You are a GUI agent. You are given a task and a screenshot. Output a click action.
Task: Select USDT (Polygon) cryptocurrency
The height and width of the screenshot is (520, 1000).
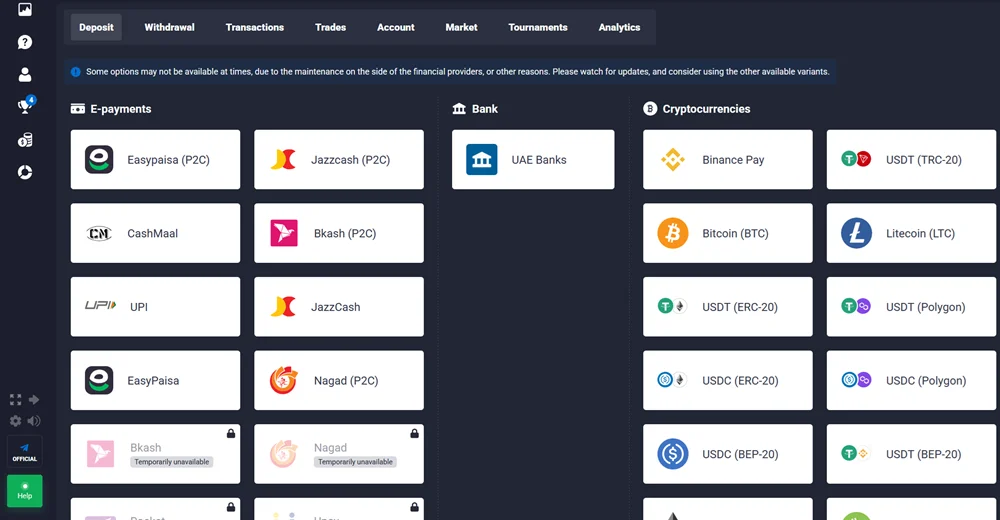click(911, 307)
